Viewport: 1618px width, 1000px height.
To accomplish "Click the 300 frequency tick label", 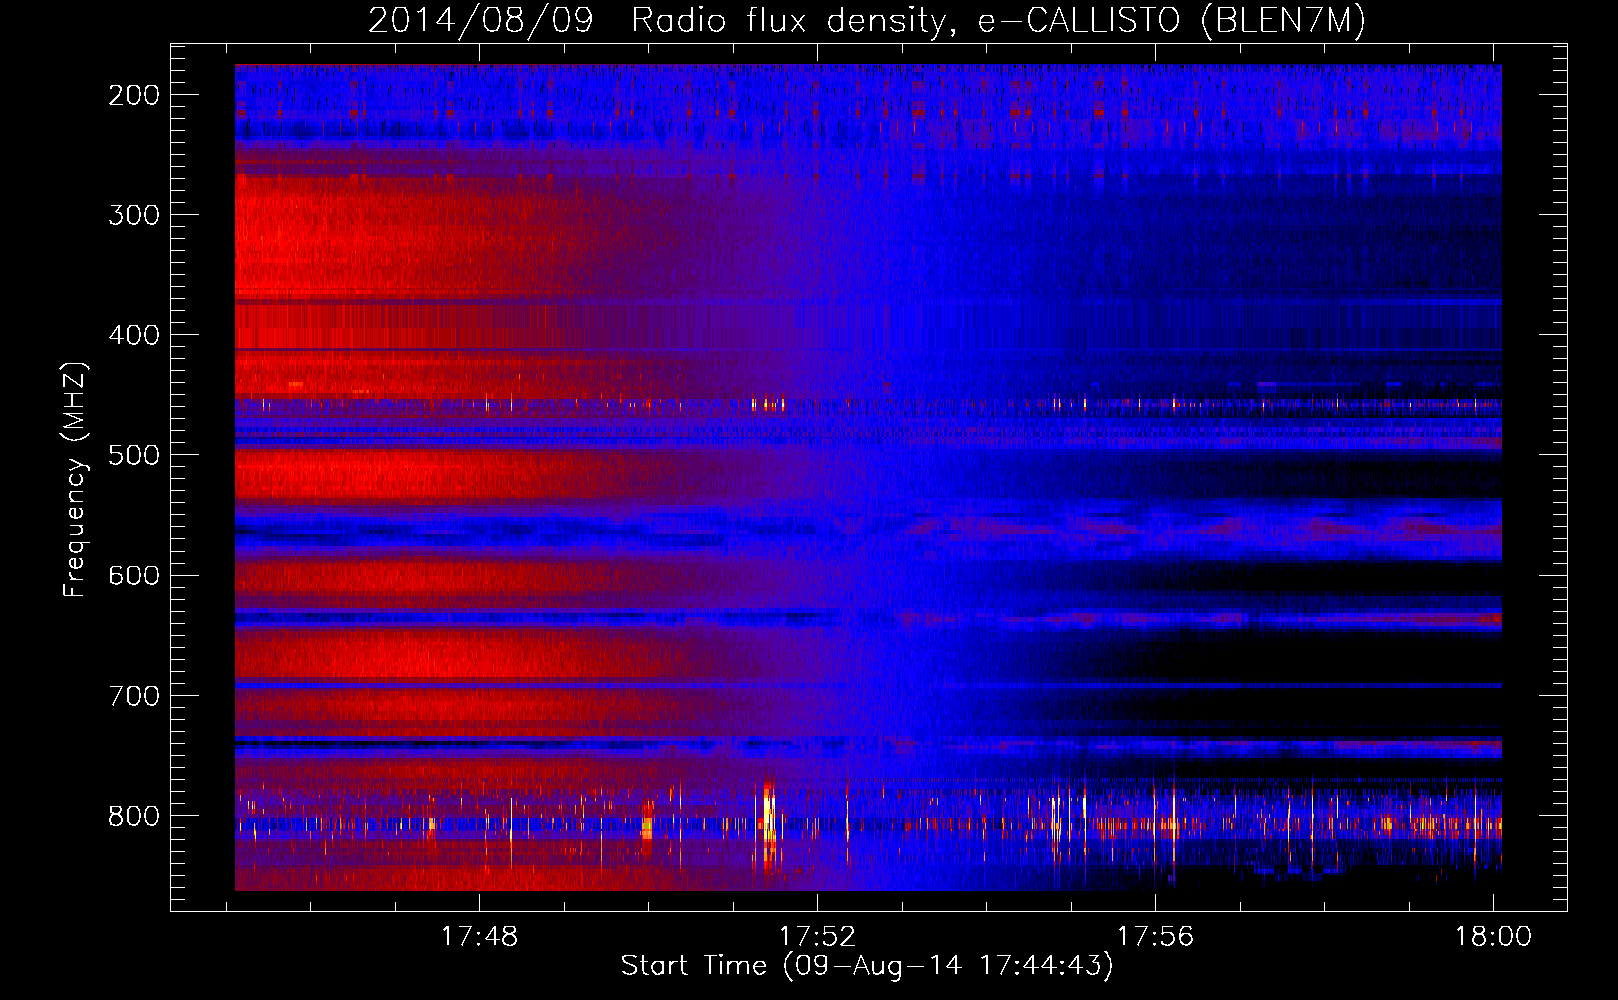I will [x=134, y=215].
